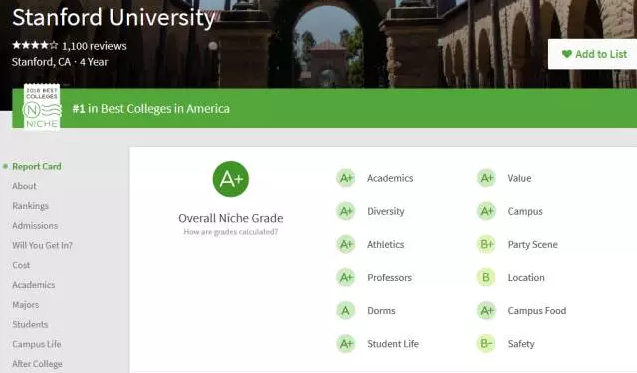This screenshot has height=373, width=637.
Task: Select Report Card in the sidebar
Action: 37,166
